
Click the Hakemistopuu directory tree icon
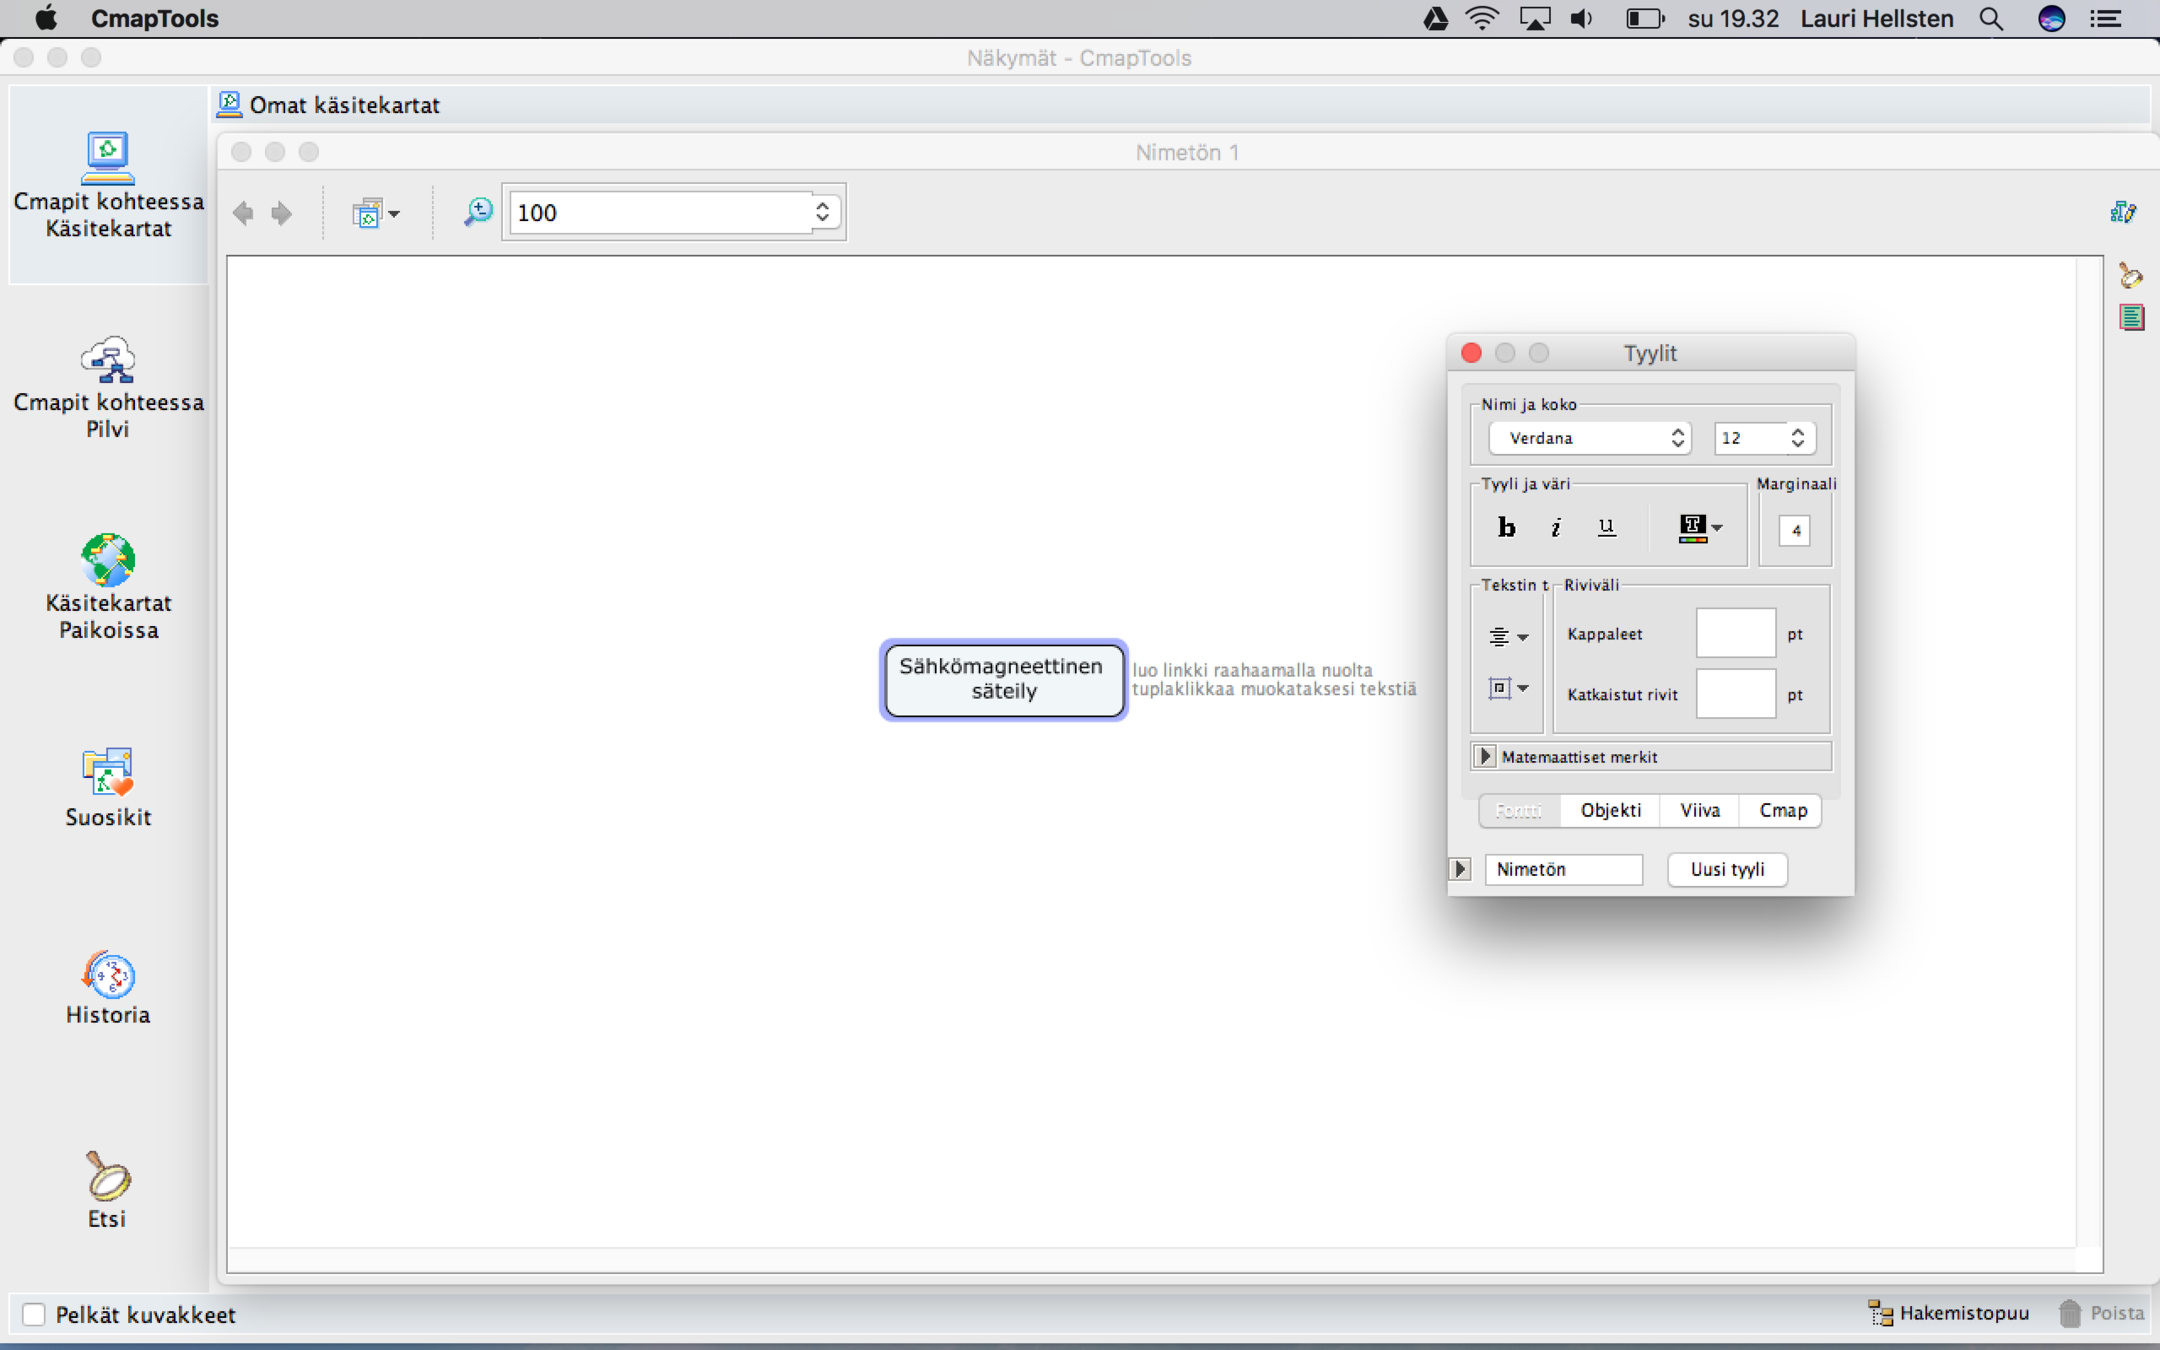1880,1313
